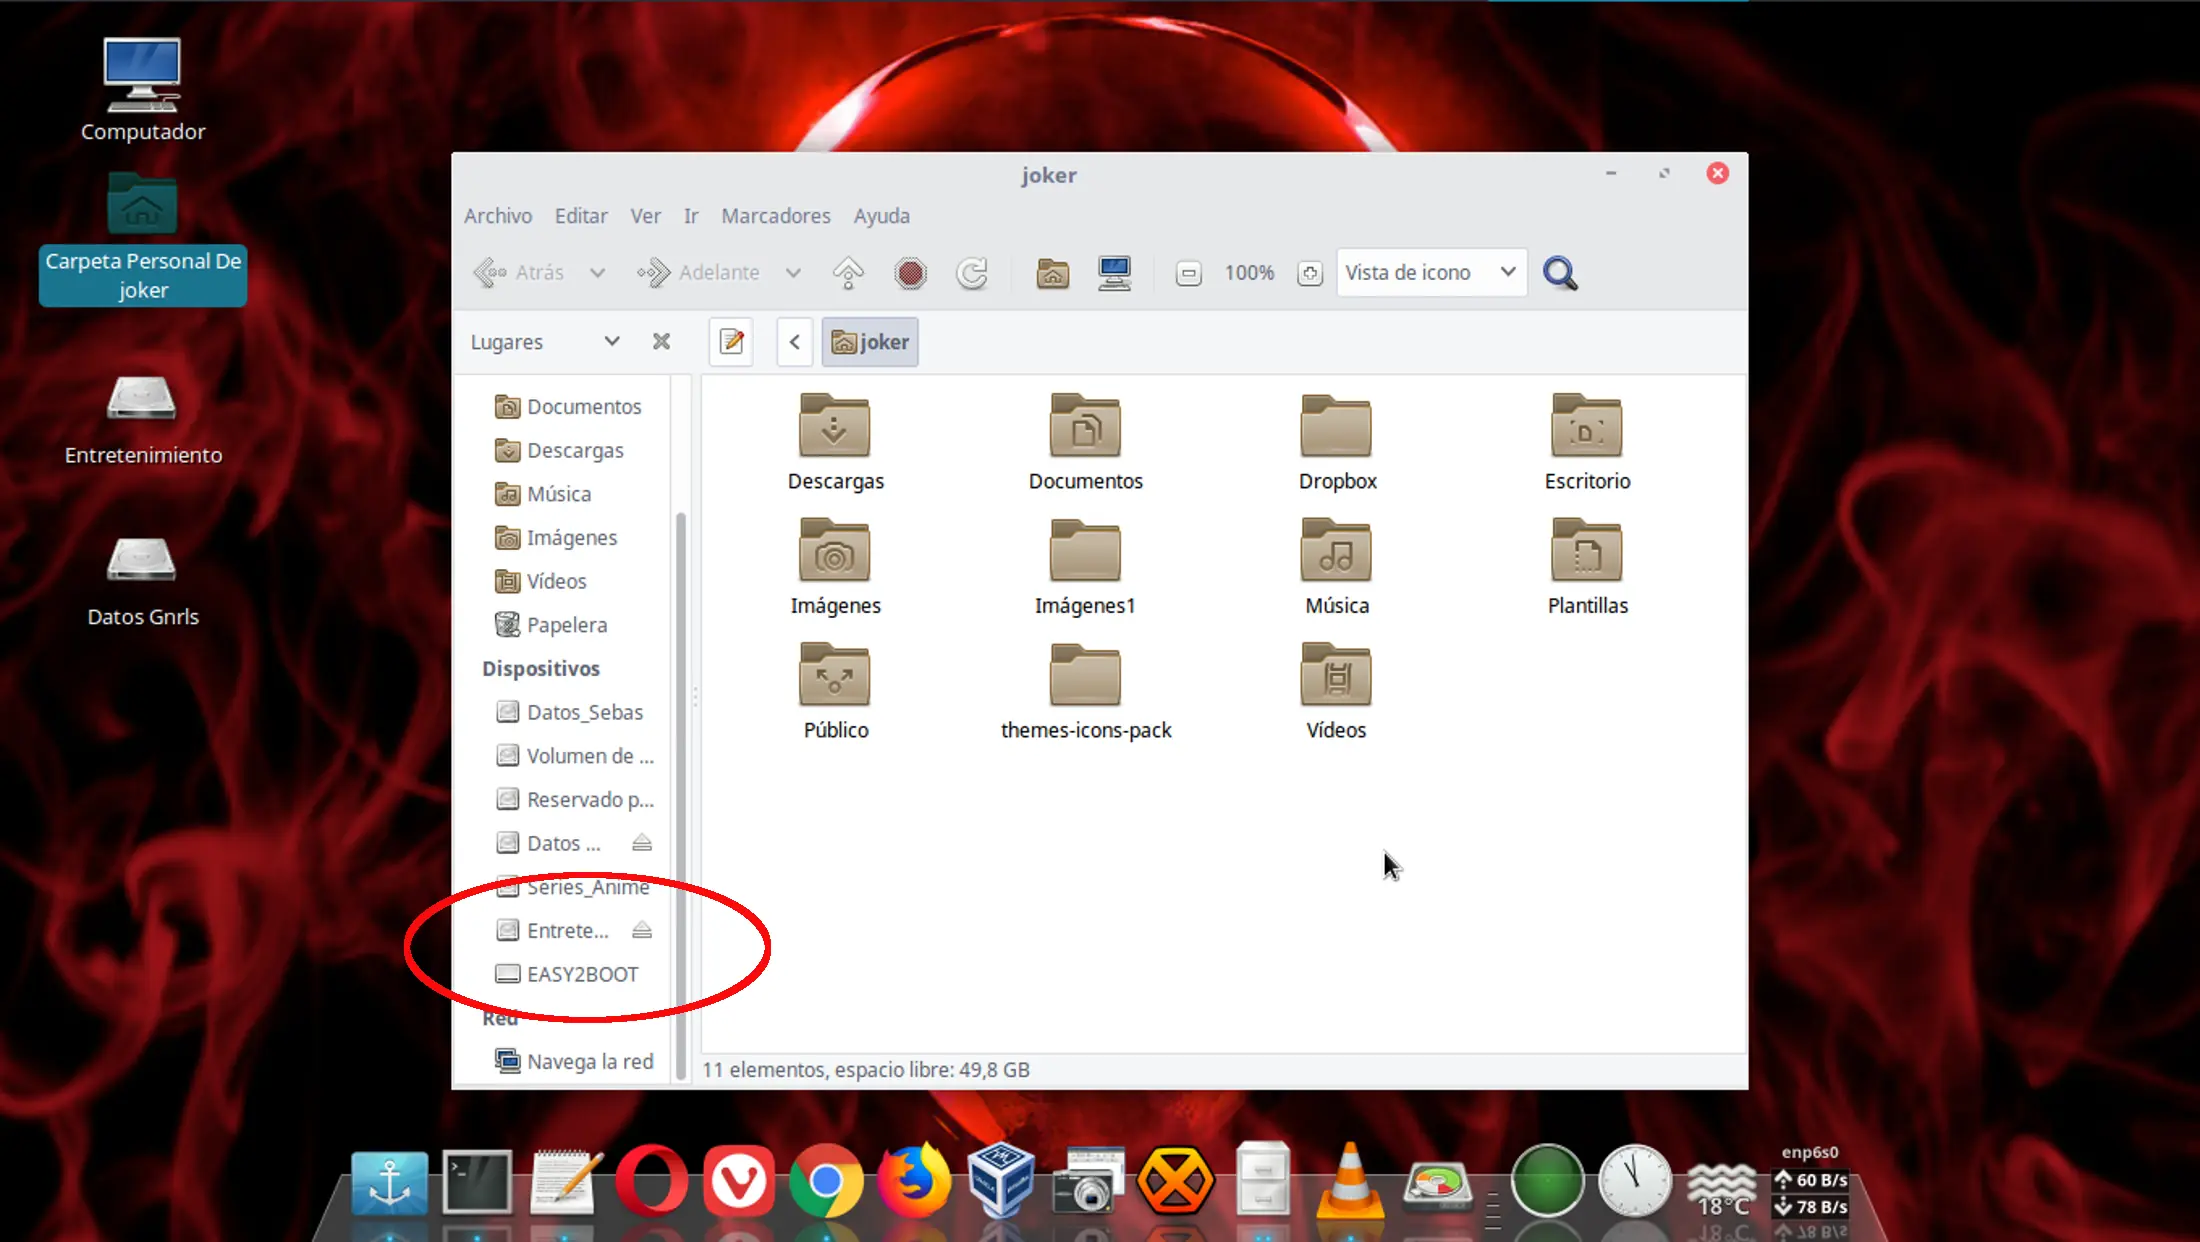This screenshot has height=1242, width=2200.
Task: Stop loading with the red stop icon
Action: pyautogui.click(x=909, y=272)
